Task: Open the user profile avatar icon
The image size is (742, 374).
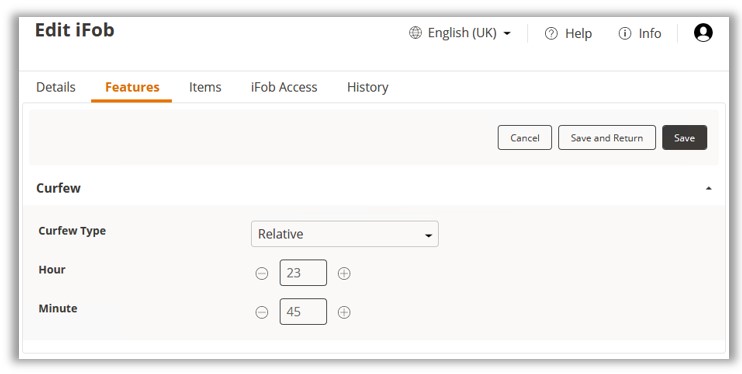Action: pos(703,33)
